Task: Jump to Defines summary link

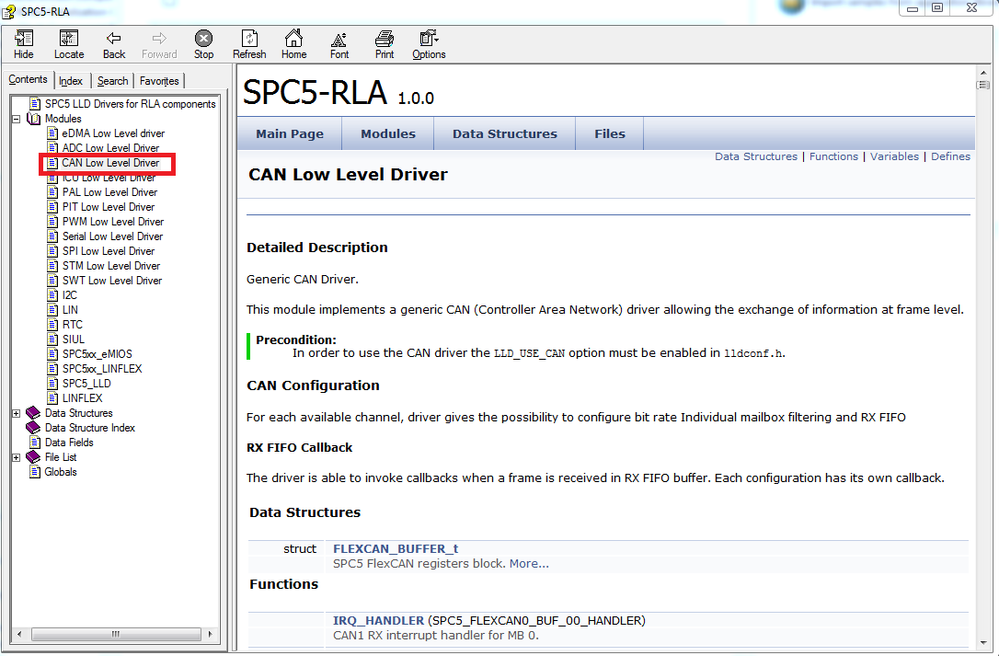Action: point(951,157)
